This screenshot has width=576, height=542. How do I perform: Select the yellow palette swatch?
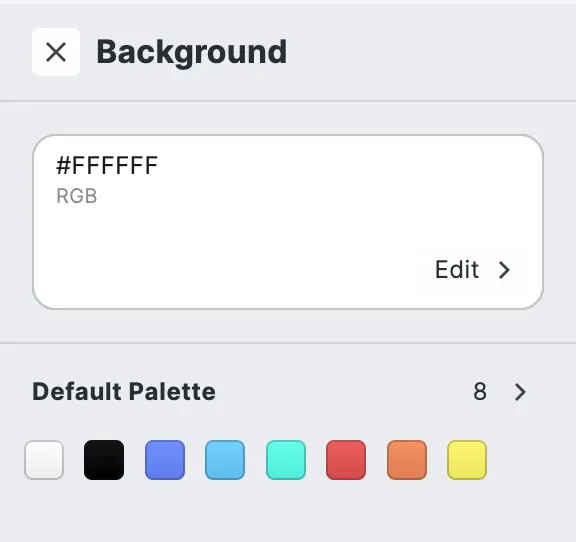pyautogui.click(x=467, y=460)
